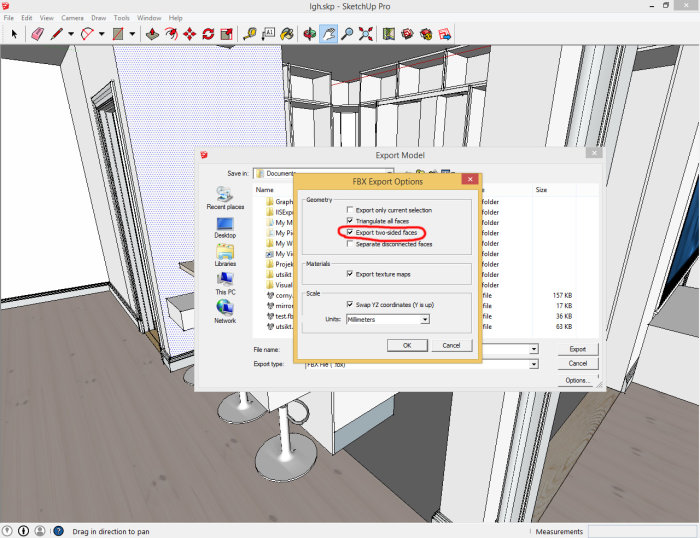Cancel the FBX Export Options dialog
This screenshot has height=538, width=700.
click(451, 345)
